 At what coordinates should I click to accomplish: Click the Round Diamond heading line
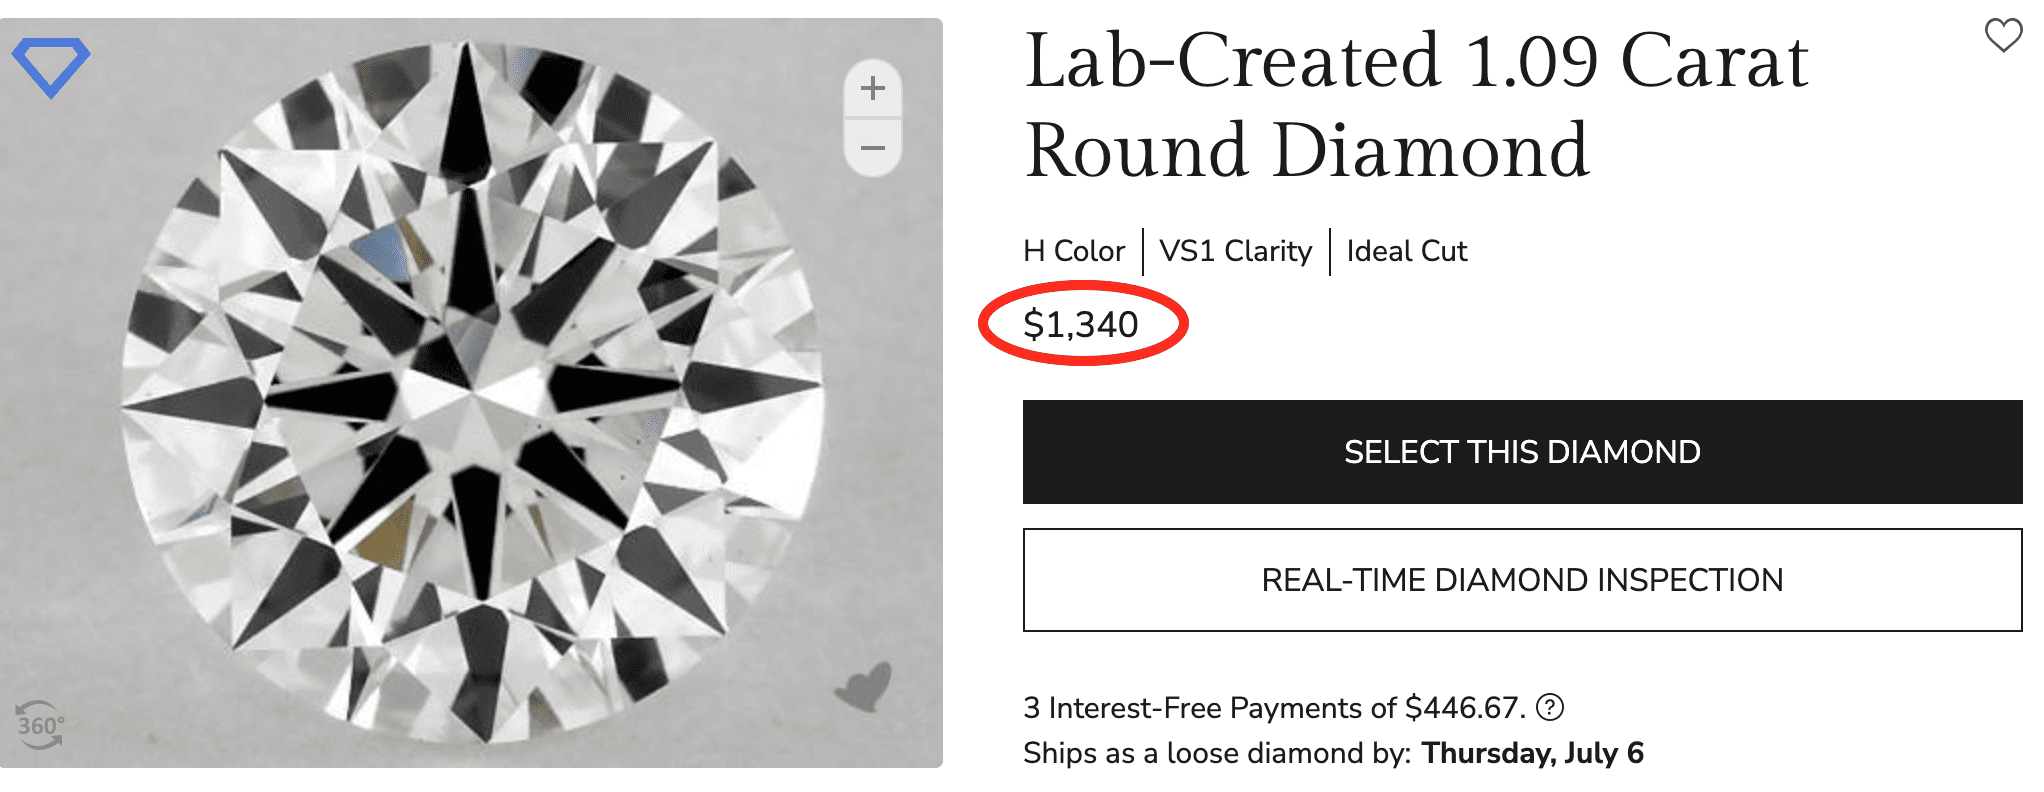[x=1306, y=151]
